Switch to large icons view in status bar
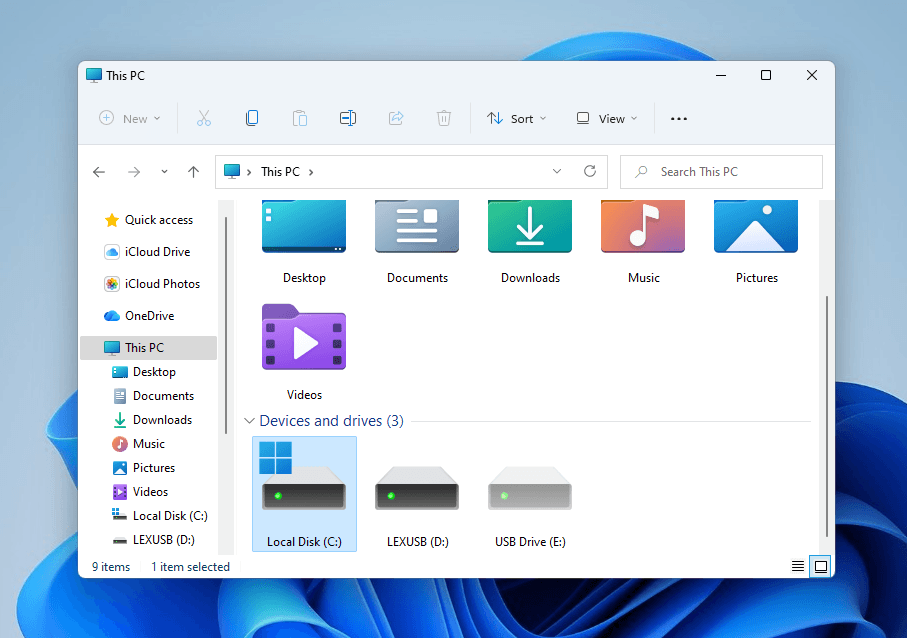 point(820,566)
